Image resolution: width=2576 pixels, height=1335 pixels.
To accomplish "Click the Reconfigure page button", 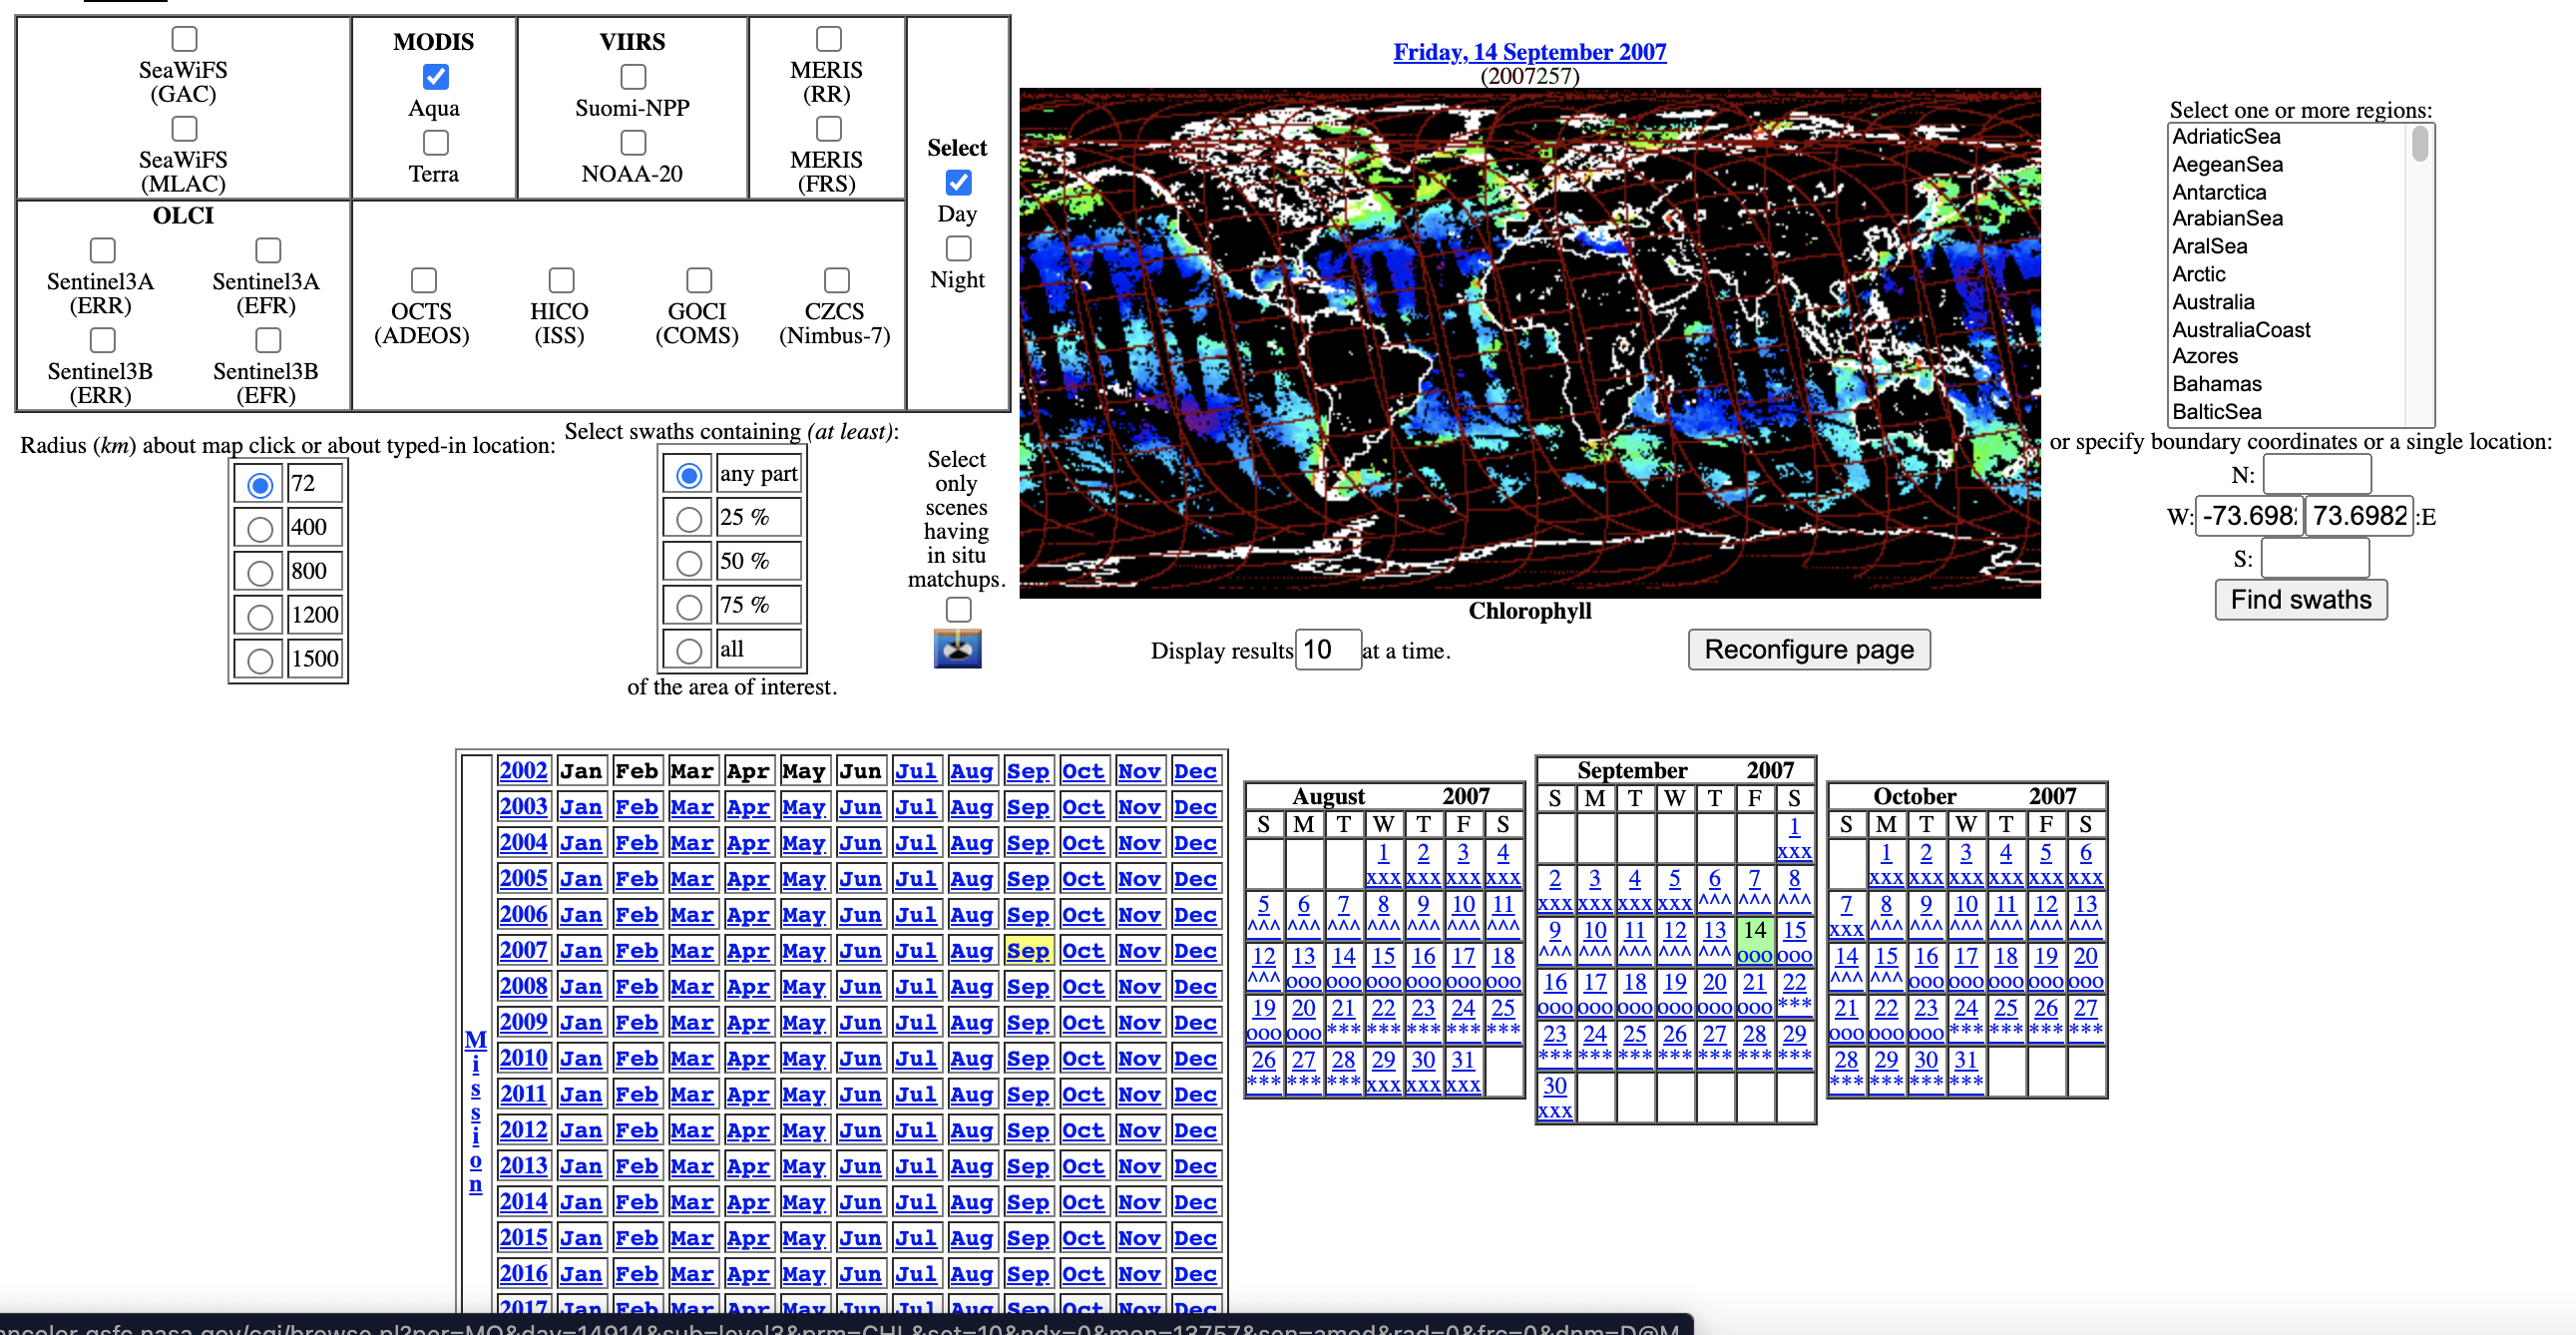I will tap(1808, 650).
